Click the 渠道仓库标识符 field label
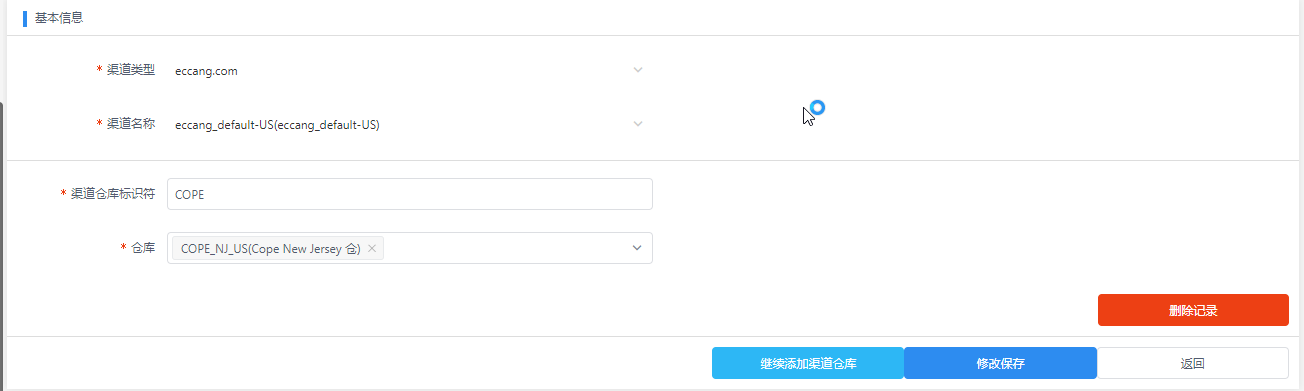The height and width of the screenshot is (391, 1304). 113,194
